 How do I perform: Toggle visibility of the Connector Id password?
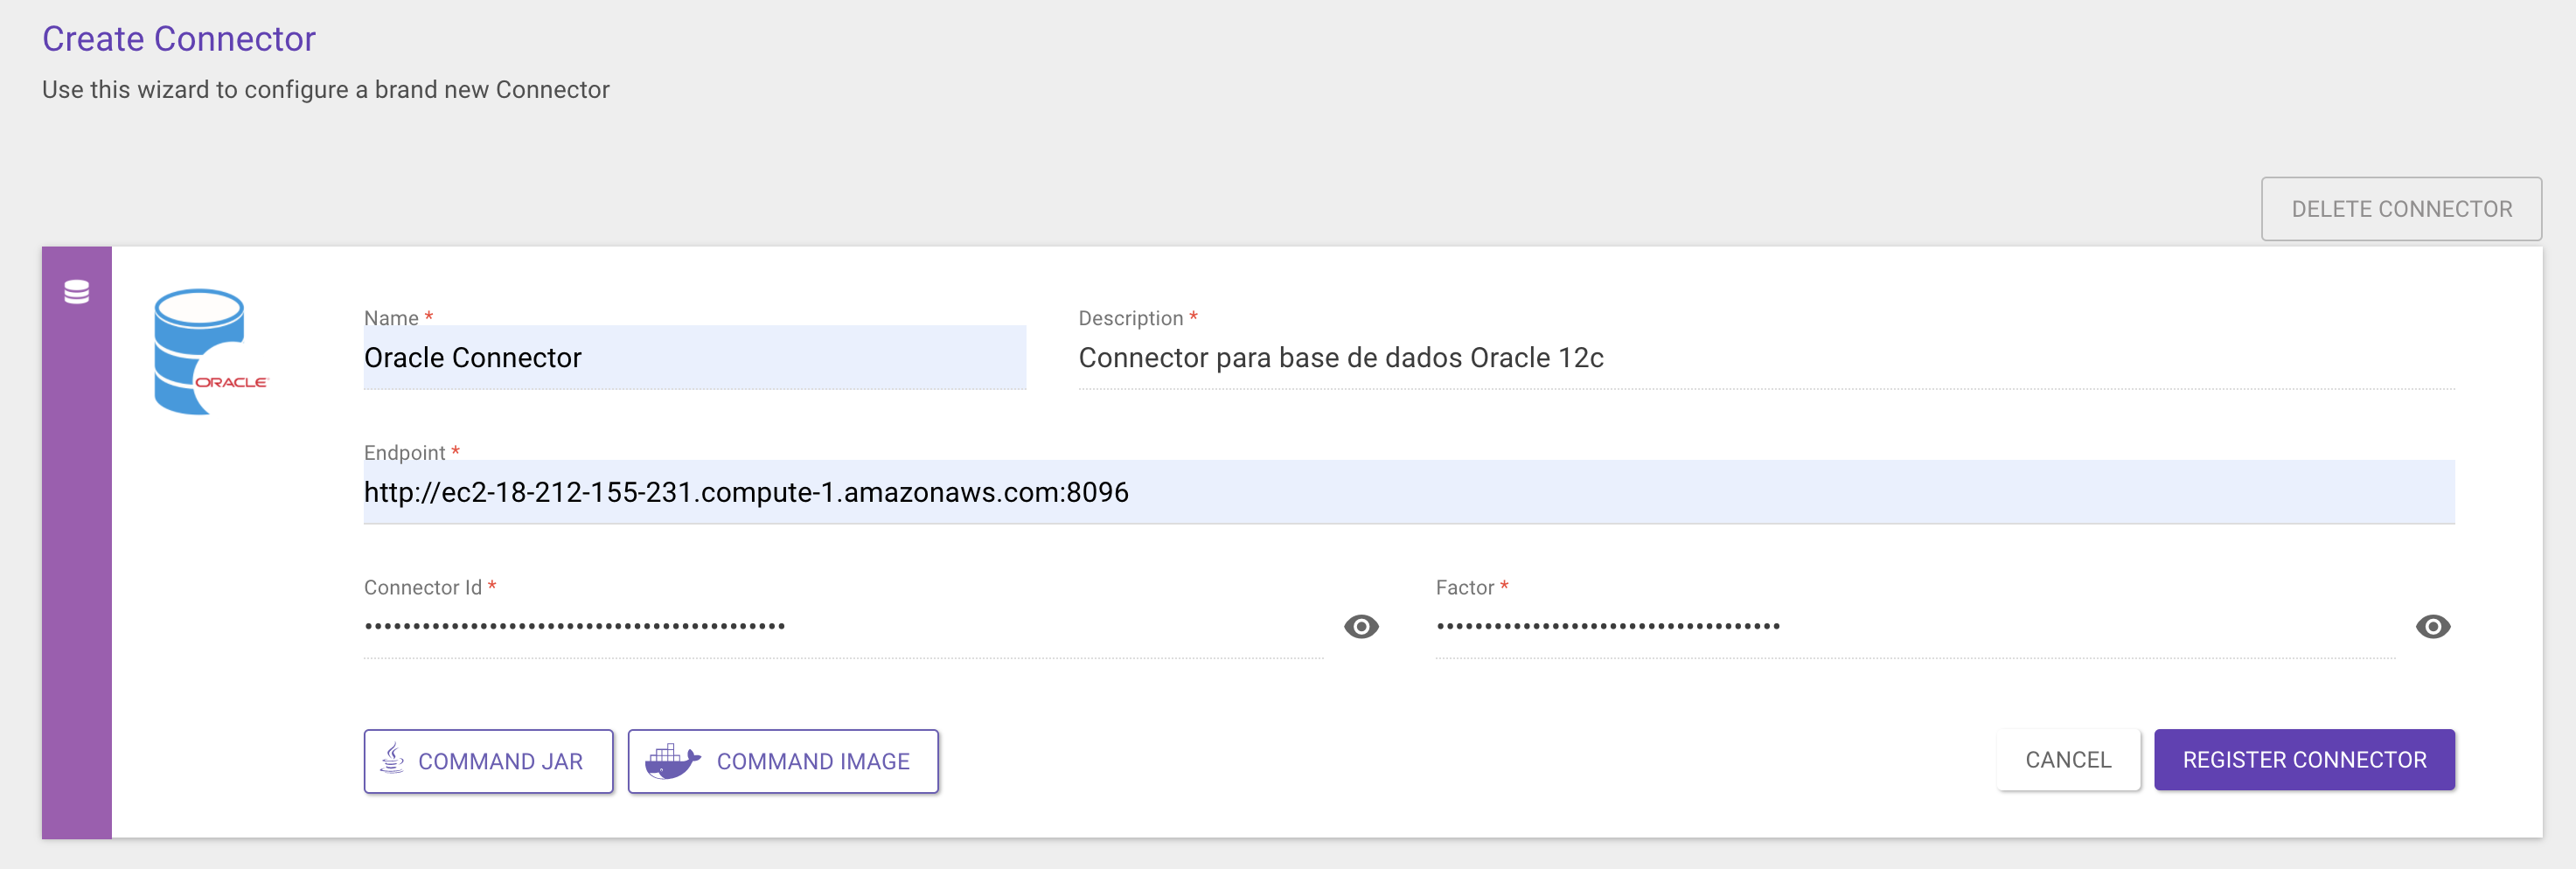coord(1361,627)
